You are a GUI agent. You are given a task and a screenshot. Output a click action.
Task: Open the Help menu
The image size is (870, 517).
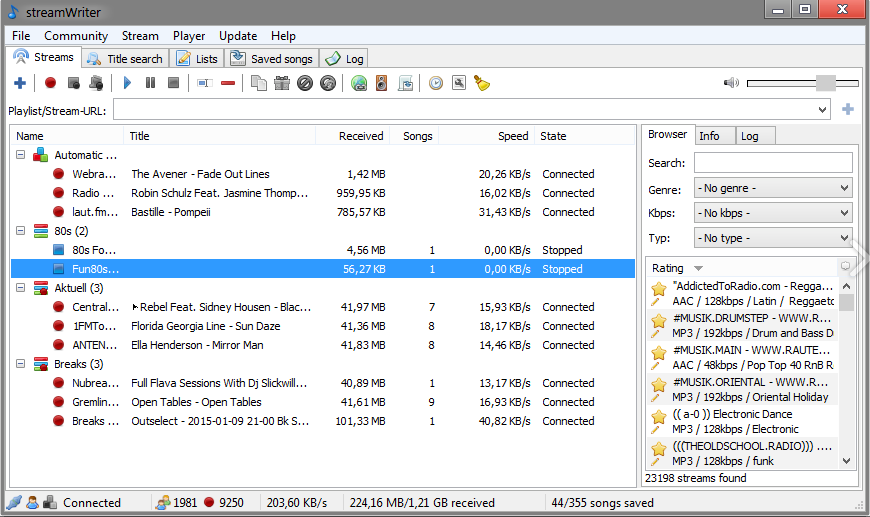283,36
